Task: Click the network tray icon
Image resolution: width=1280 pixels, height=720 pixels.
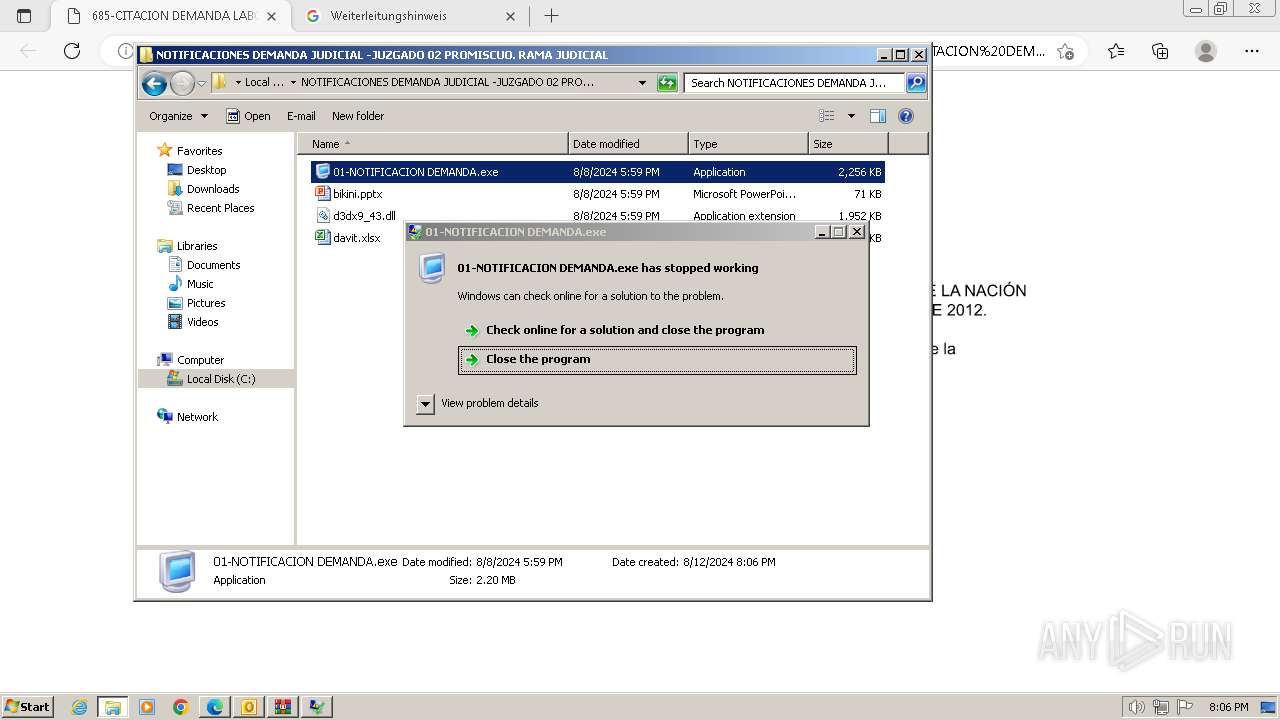Action: point(1161,707)
